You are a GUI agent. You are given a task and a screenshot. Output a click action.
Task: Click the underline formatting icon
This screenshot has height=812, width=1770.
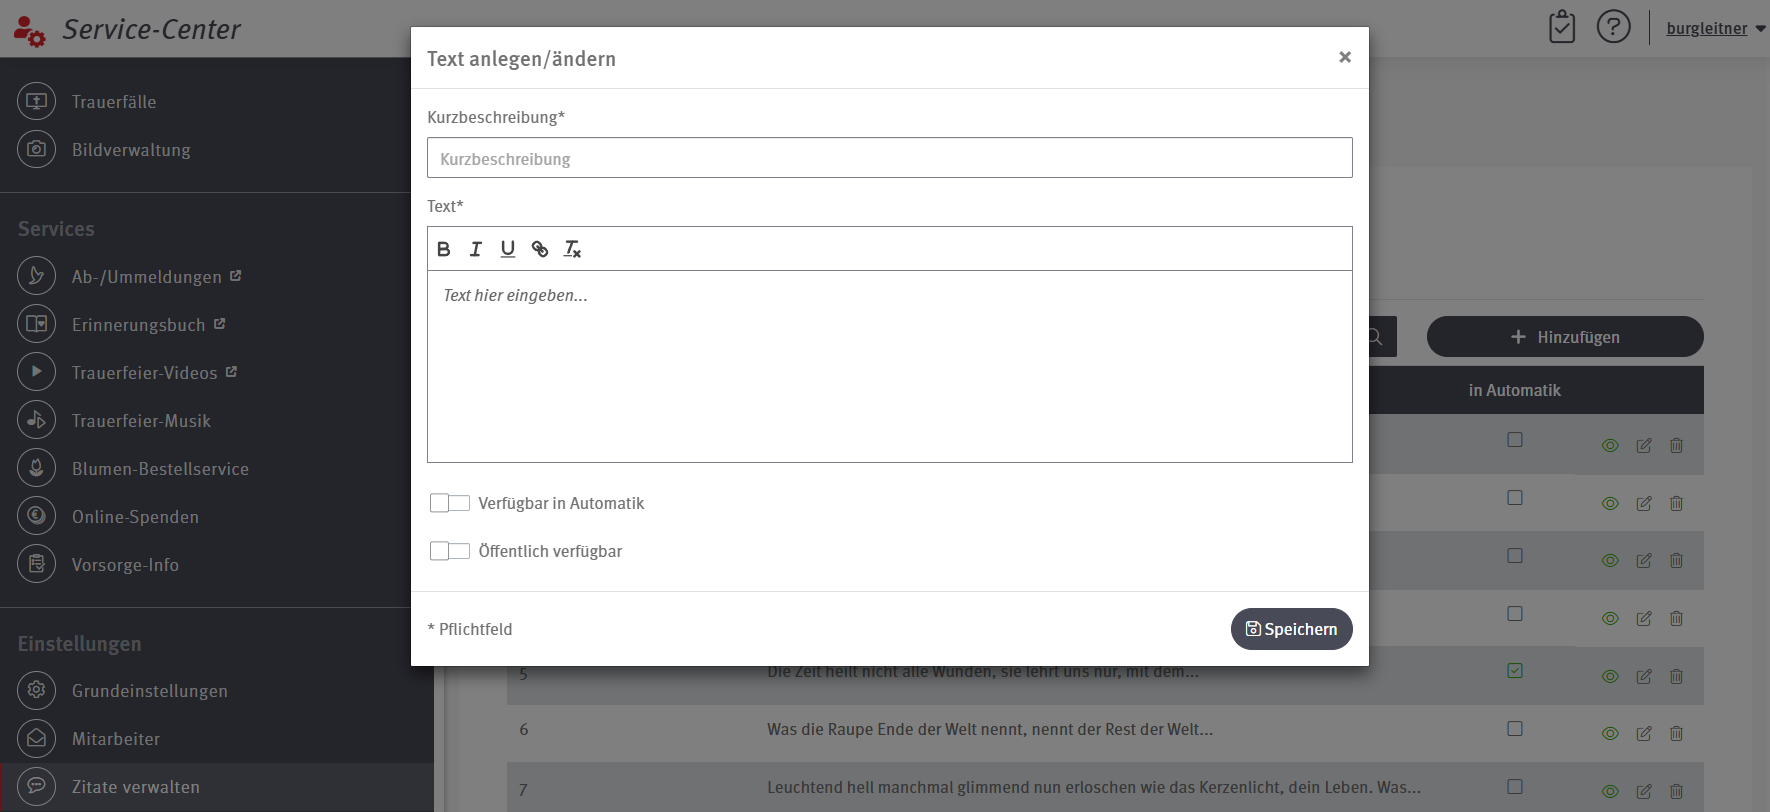click(508, 249)
